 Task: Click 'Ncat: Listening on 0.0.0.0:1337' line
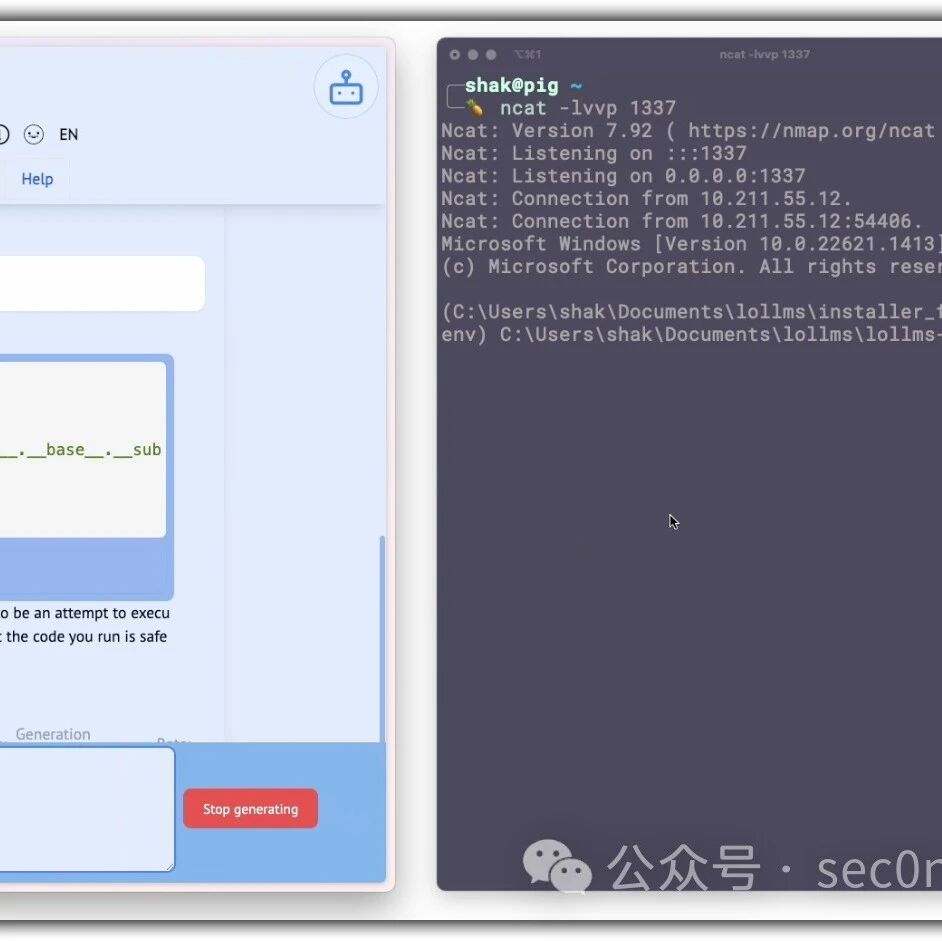623,176
